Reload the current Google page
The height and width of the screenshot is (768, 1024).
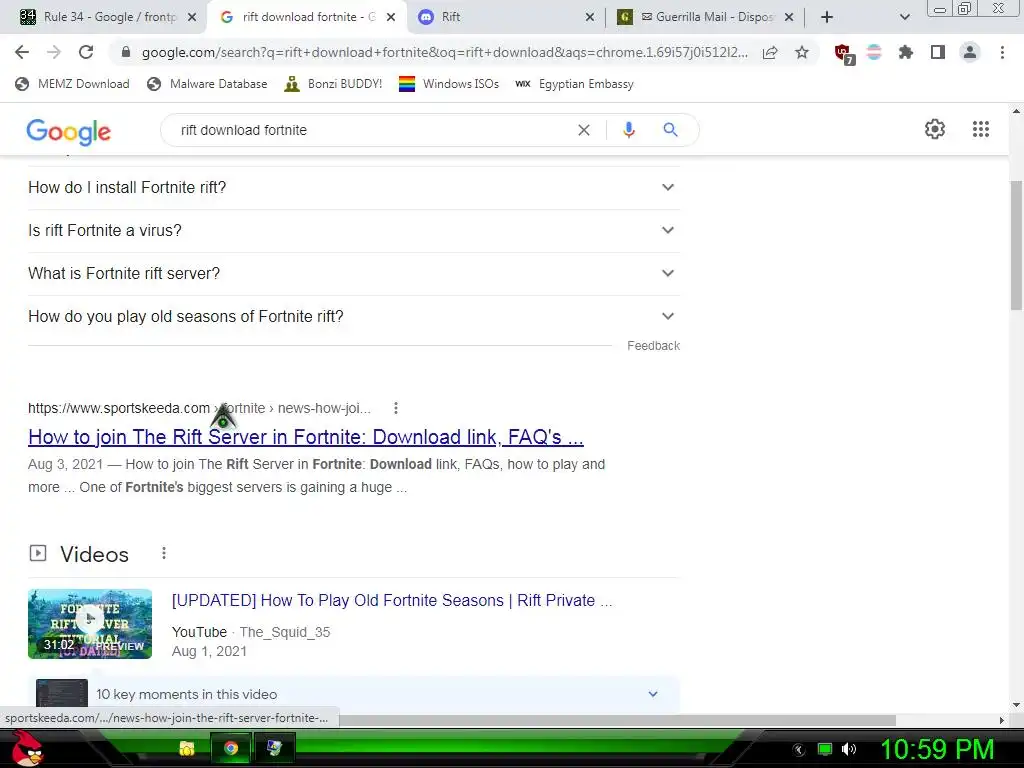(x=86, y=52)
